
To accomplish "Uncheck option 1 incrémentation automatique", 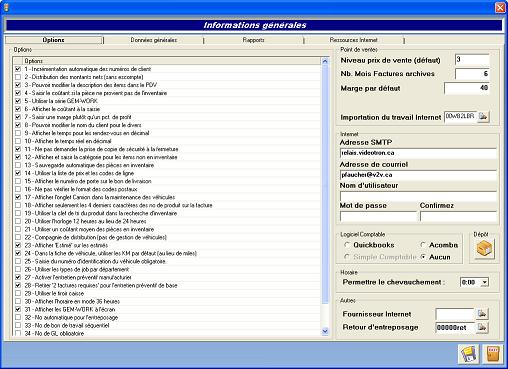I will coord(18,69).
